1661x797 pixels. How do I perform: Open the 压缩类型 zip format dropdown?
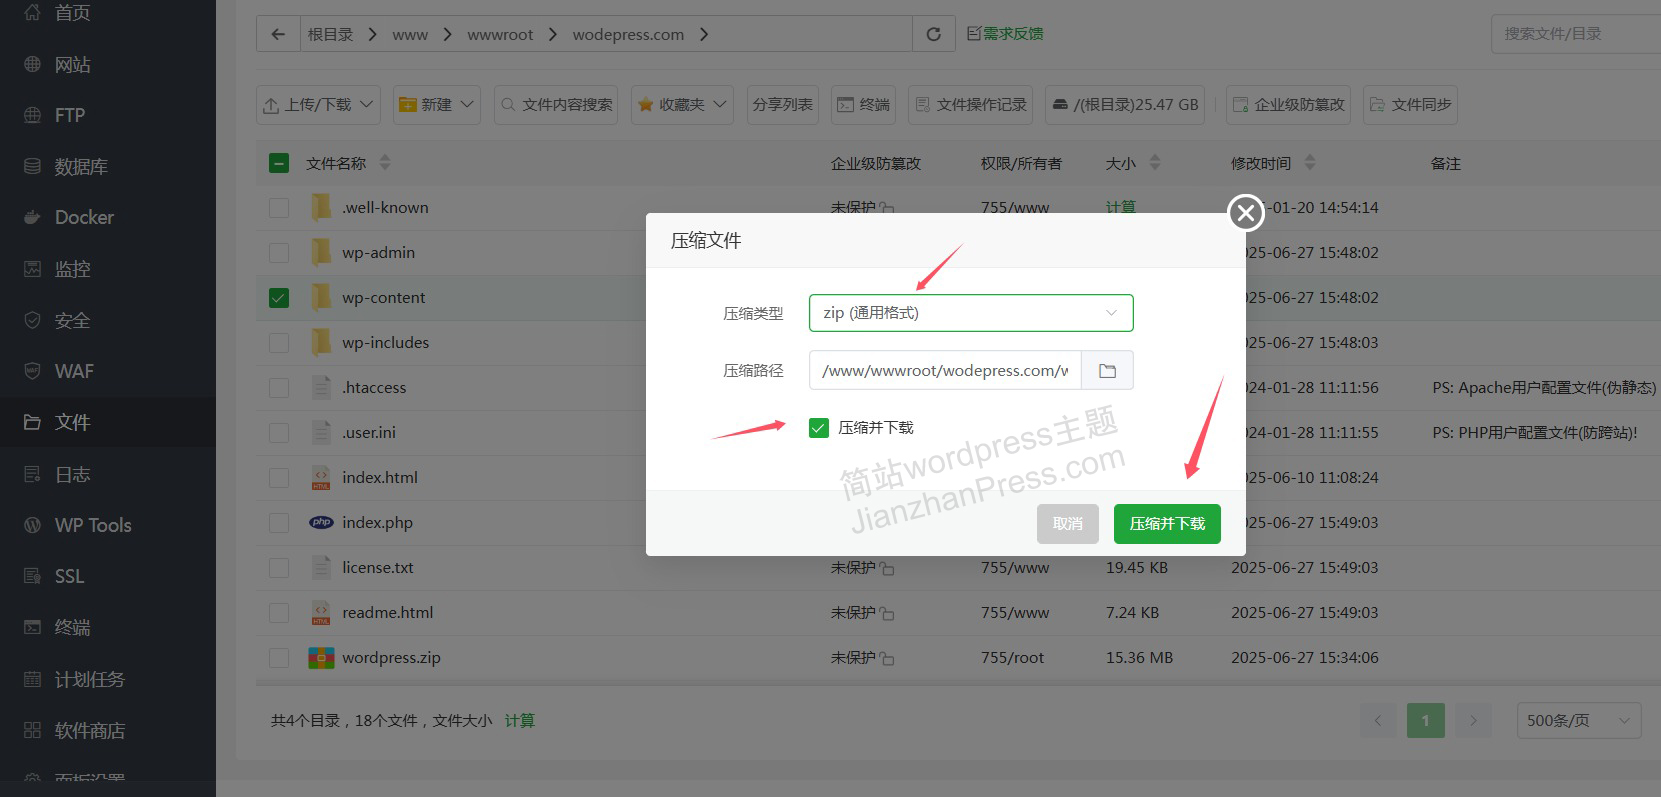pos(970,313)
